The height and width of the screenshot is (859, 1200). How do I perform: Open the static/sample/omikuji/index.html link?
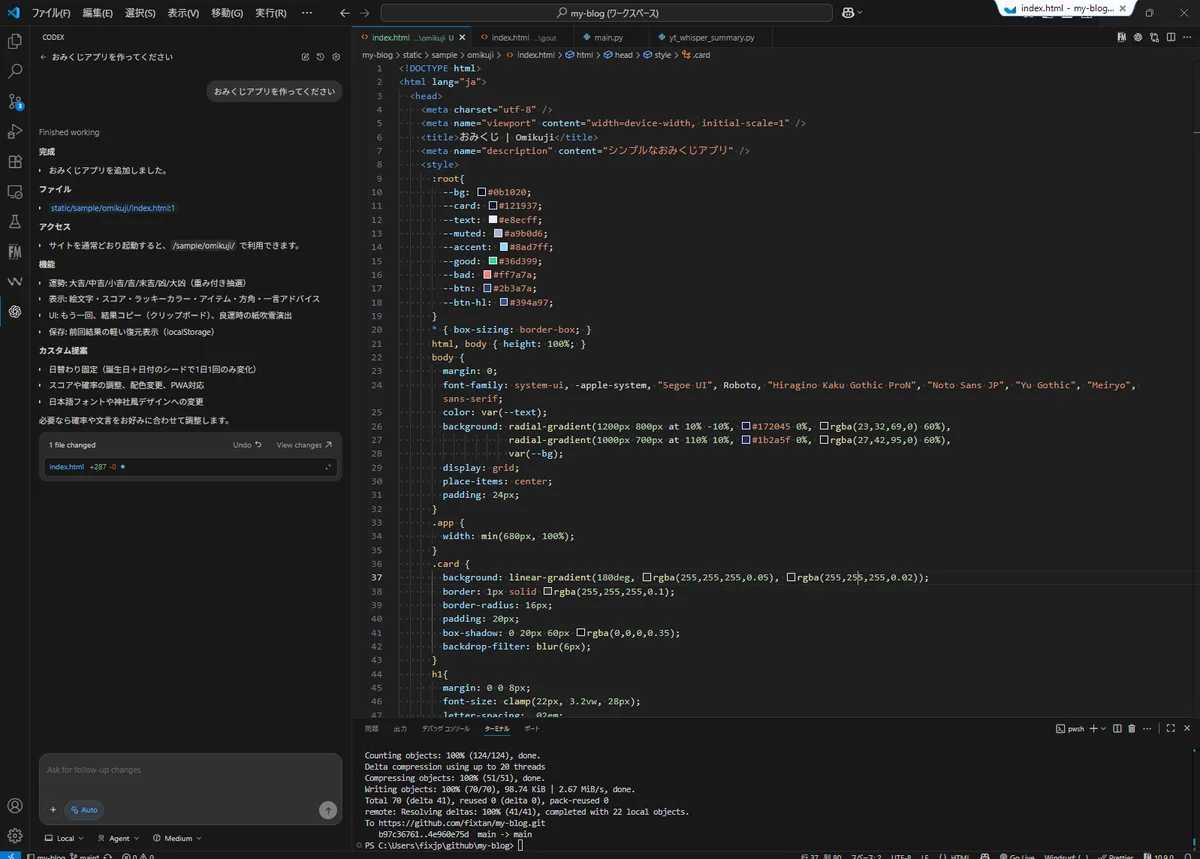coord(112,208)
